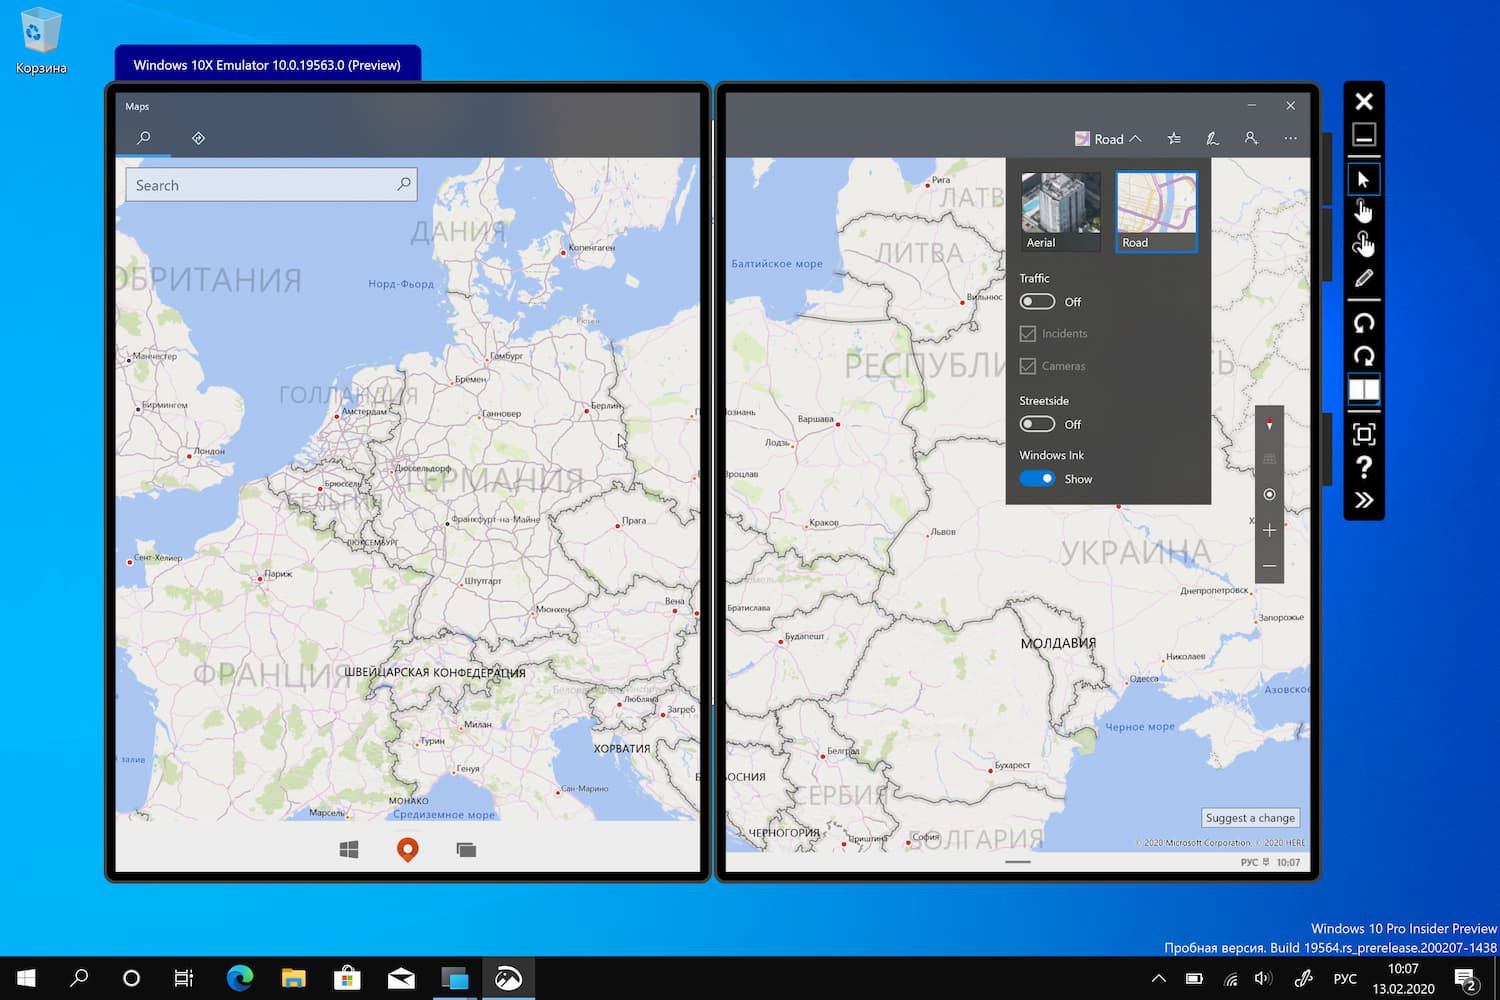
Task: Launch Microsoft Edge from the taskbar
Action: pos(240,978)
